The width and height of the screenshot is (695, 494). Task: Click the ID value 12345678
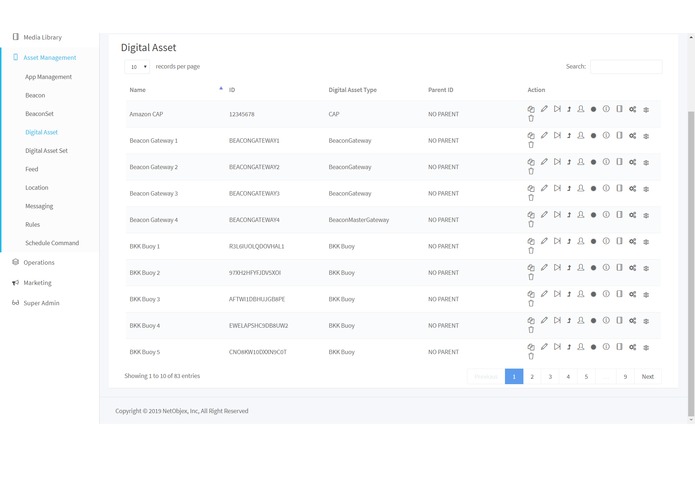[x=242, y=114]
